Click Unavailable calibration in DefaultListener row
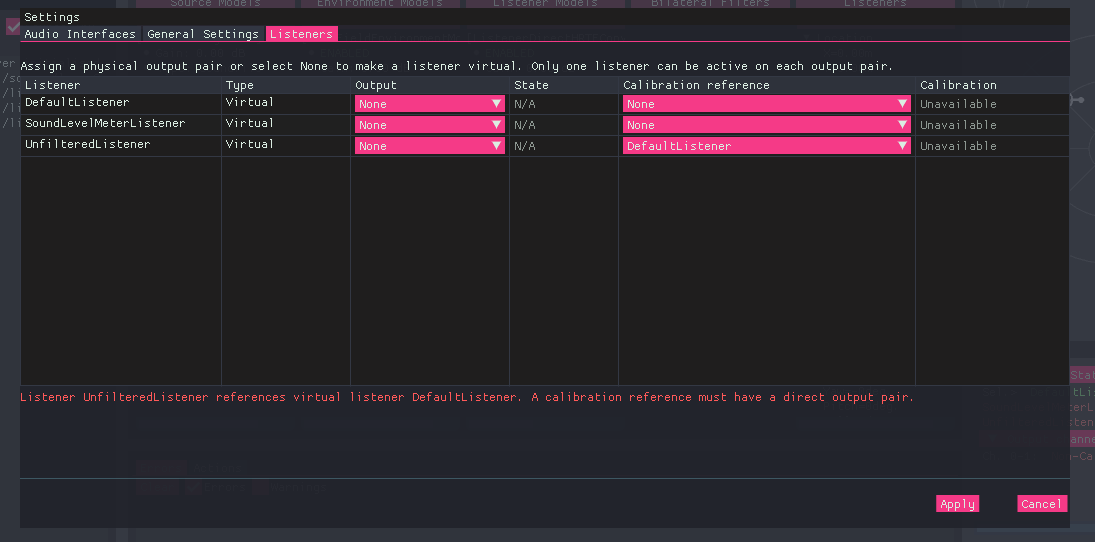Screen dimensions: 1095x542 [x=958, y=104]
